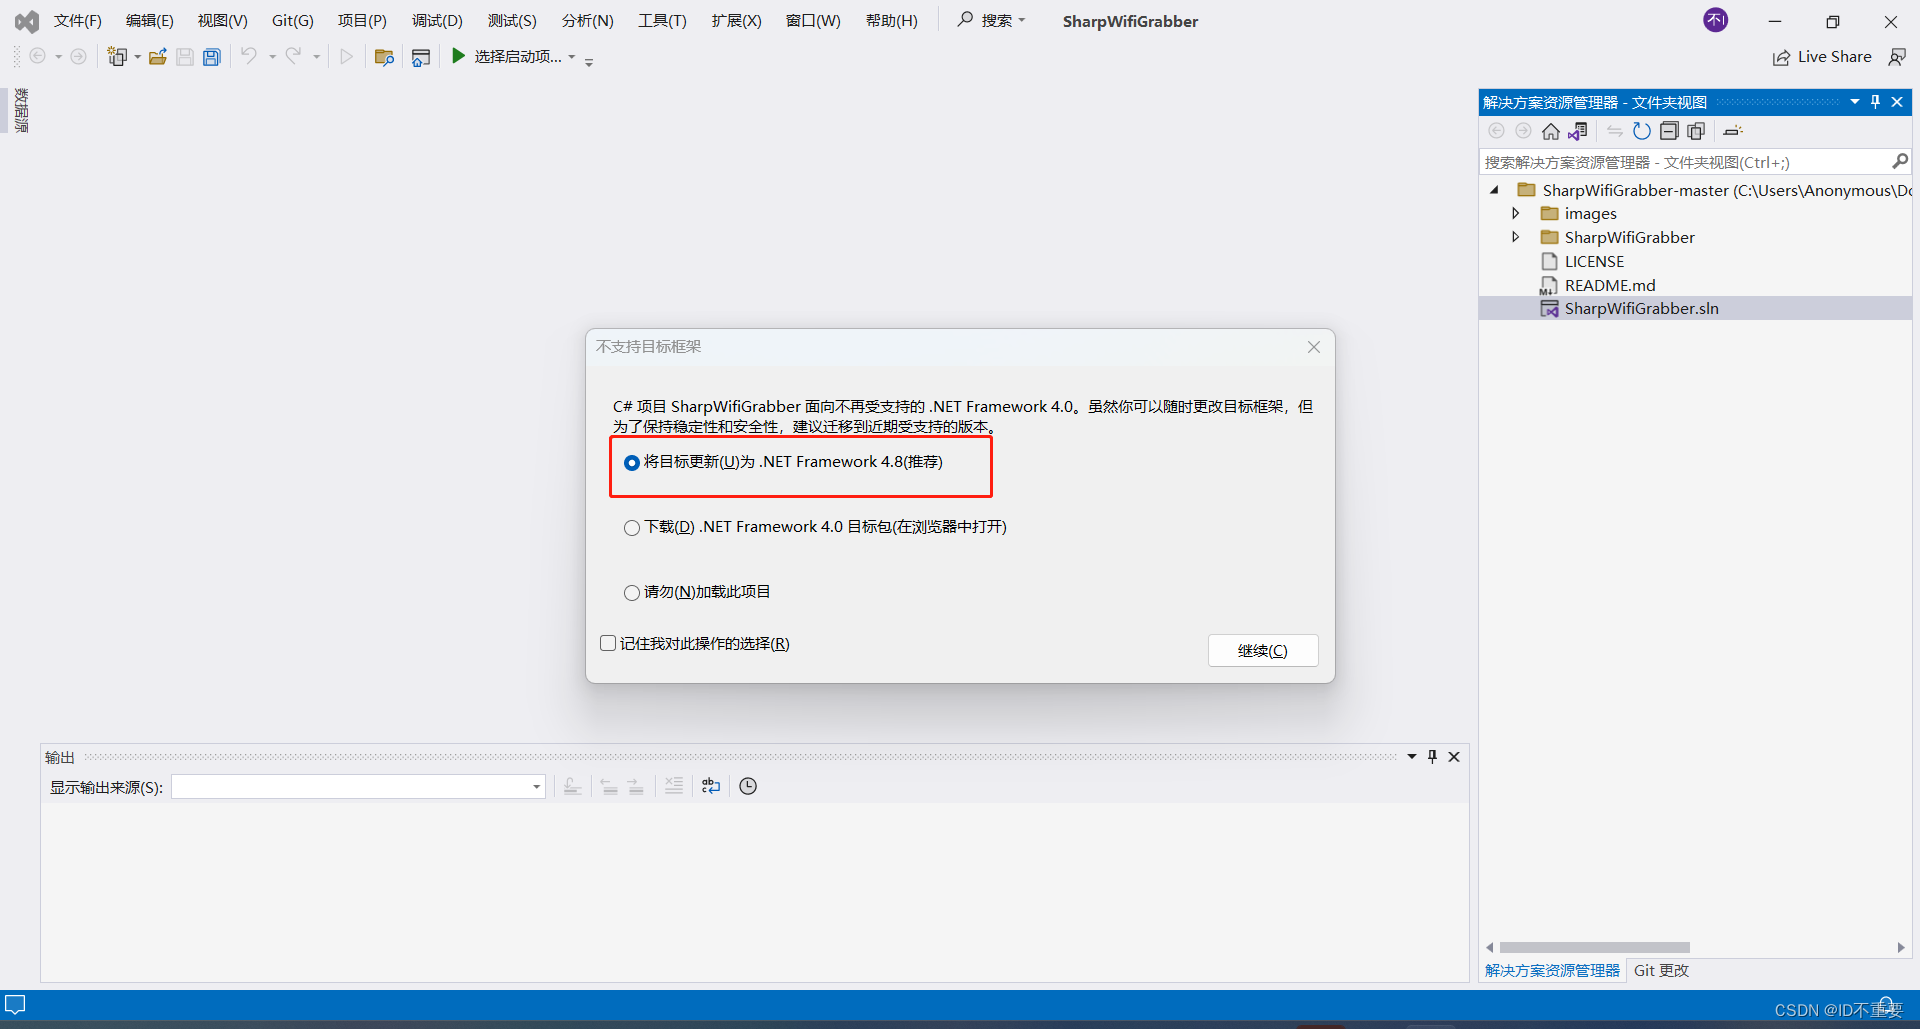The height and width of the screenshot is (1029, 1920).
Task: Pin the Solution Explorer panel
Action: pyautogui.click(x=1876, y=102)
